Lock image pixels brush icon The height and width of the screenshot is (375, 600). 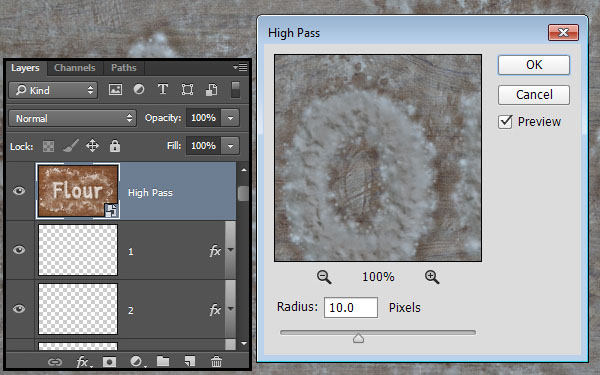[71, 146]
